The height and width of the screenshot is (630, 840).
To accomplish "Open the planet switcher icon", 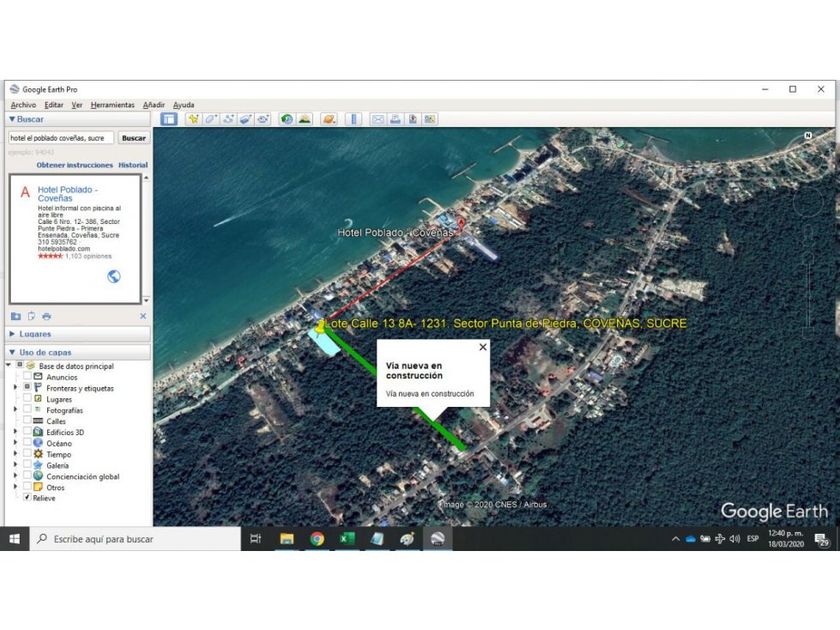I will (328, 119).
